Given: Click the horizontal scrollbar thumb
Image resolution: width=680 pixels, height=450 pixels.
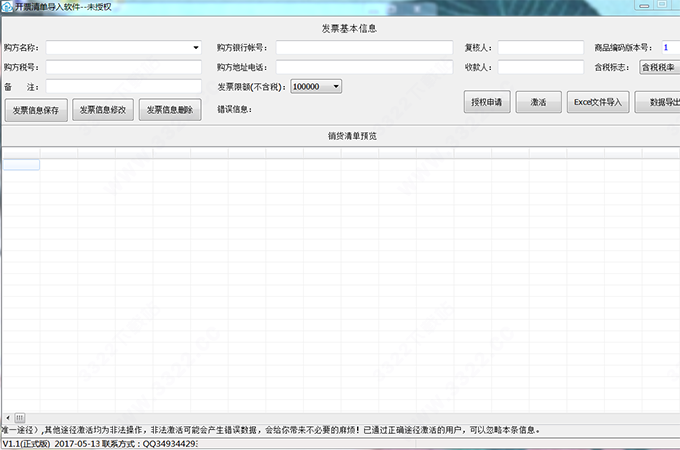Looking at the screenshot, I should 20,418.
